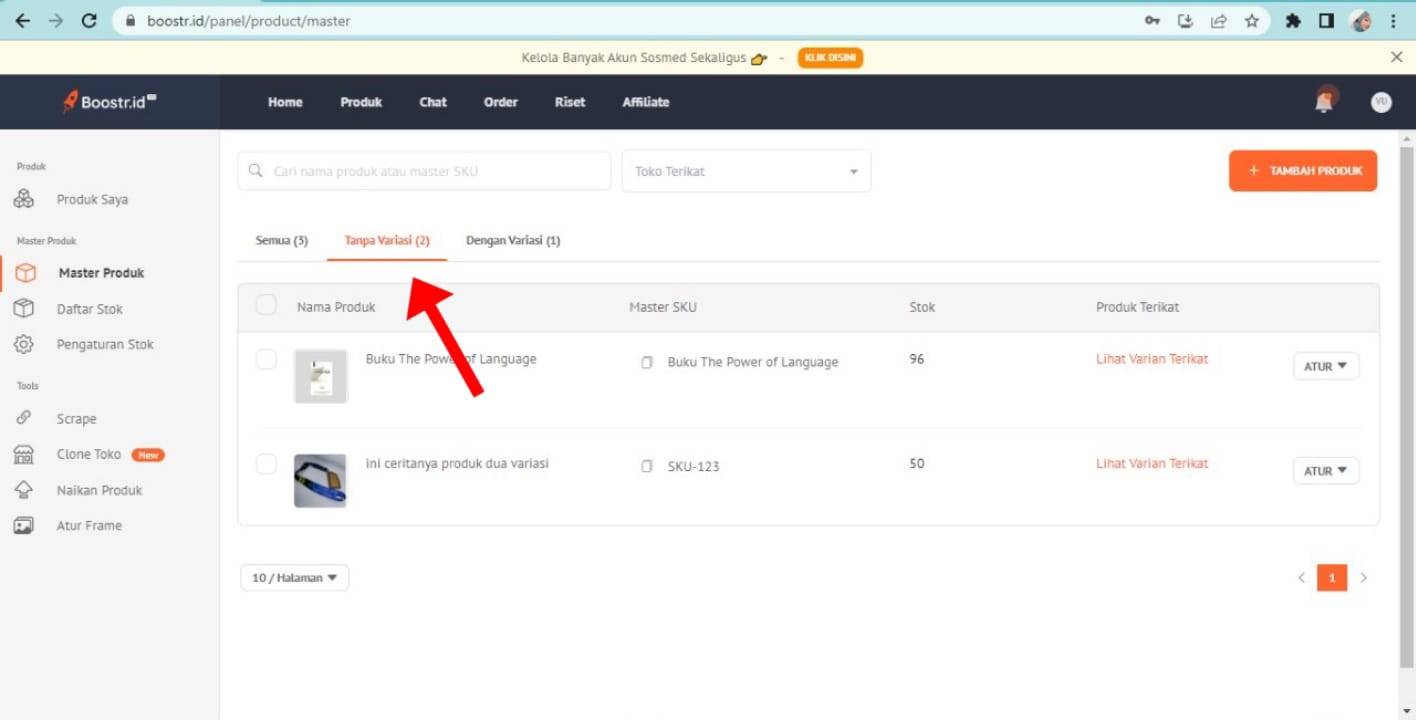The width and height of the screenshot is (1416, 720).
Task: Open the 10 / Halaman page size dropdown
Action: coord(294,577)
